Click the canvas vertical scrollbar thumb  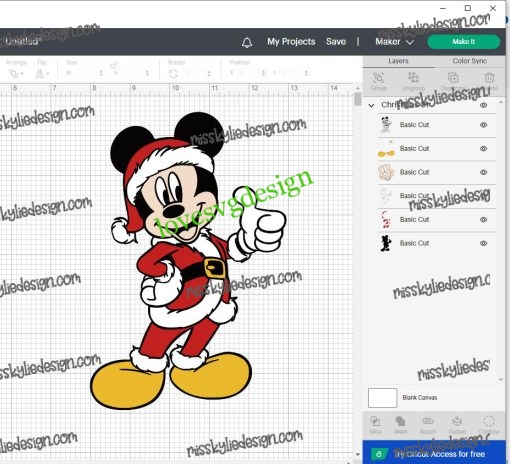tap(357, 99)
